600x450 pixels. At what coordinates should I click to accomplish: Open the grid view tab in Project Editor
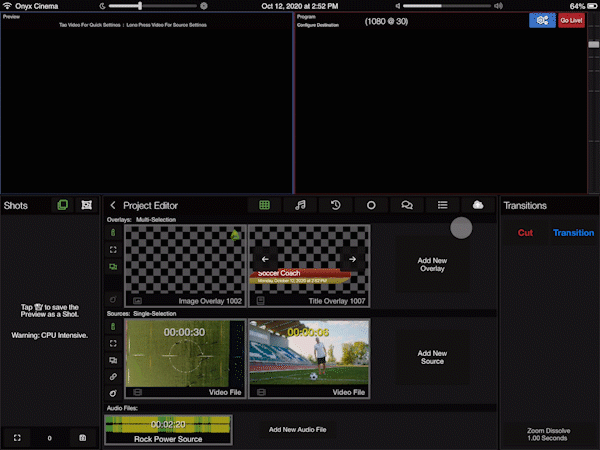click(x=264, y=205)
